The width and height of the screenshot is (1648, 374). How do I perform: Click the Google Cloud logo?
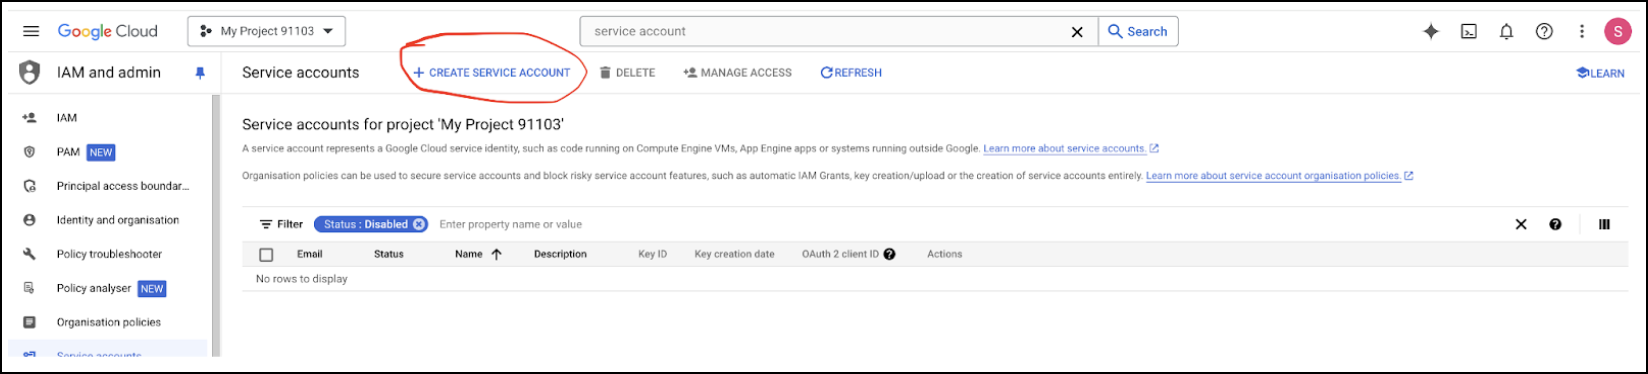(108, 31)
